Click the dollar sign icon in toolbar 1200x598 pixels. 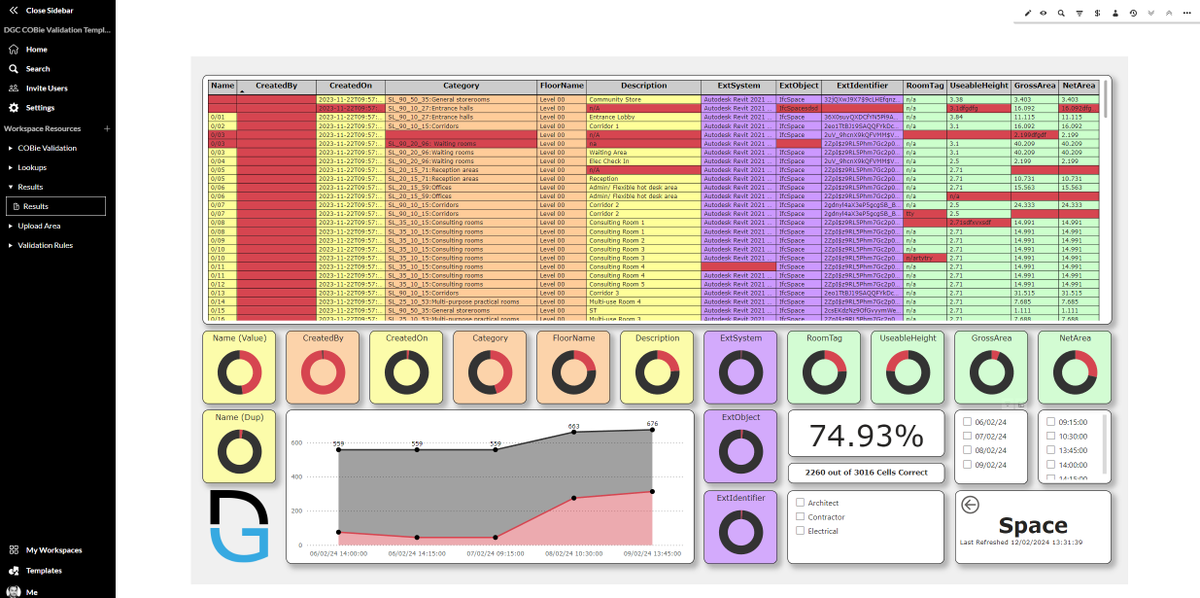point(1097,13)
